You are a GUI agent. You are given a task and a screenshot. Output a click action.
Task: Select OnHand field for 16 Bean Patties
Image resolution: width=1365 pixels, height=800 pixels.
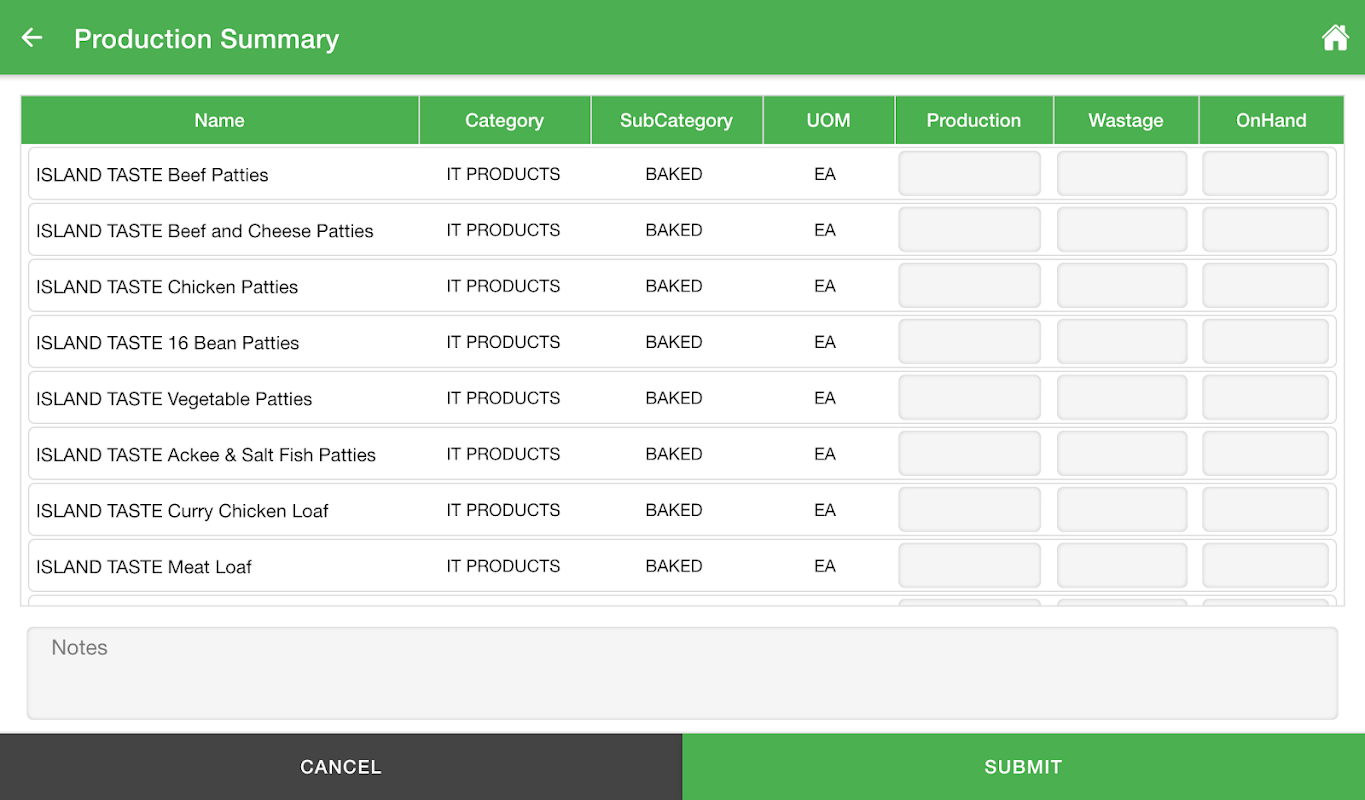1266,342
